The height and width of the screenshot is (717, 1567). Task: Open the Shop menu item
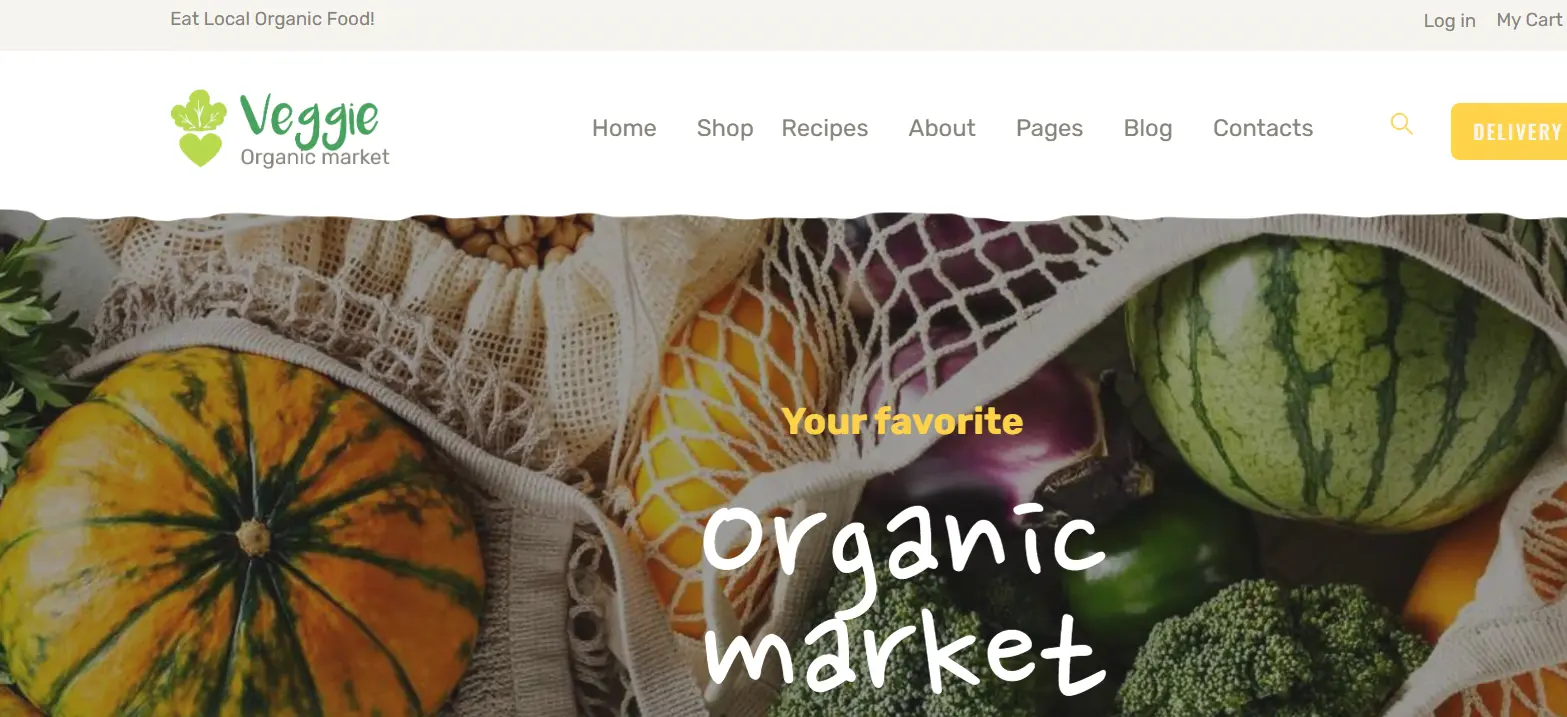point(725,128)
